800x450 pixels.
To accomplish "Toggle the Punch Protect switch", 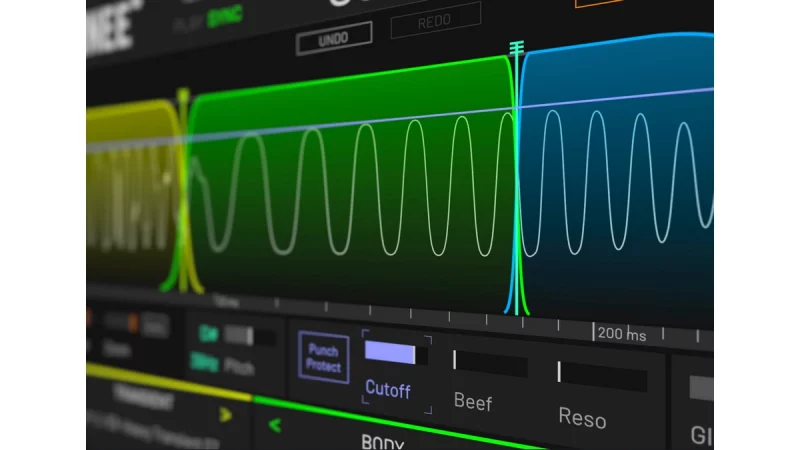I will [323, 357].
